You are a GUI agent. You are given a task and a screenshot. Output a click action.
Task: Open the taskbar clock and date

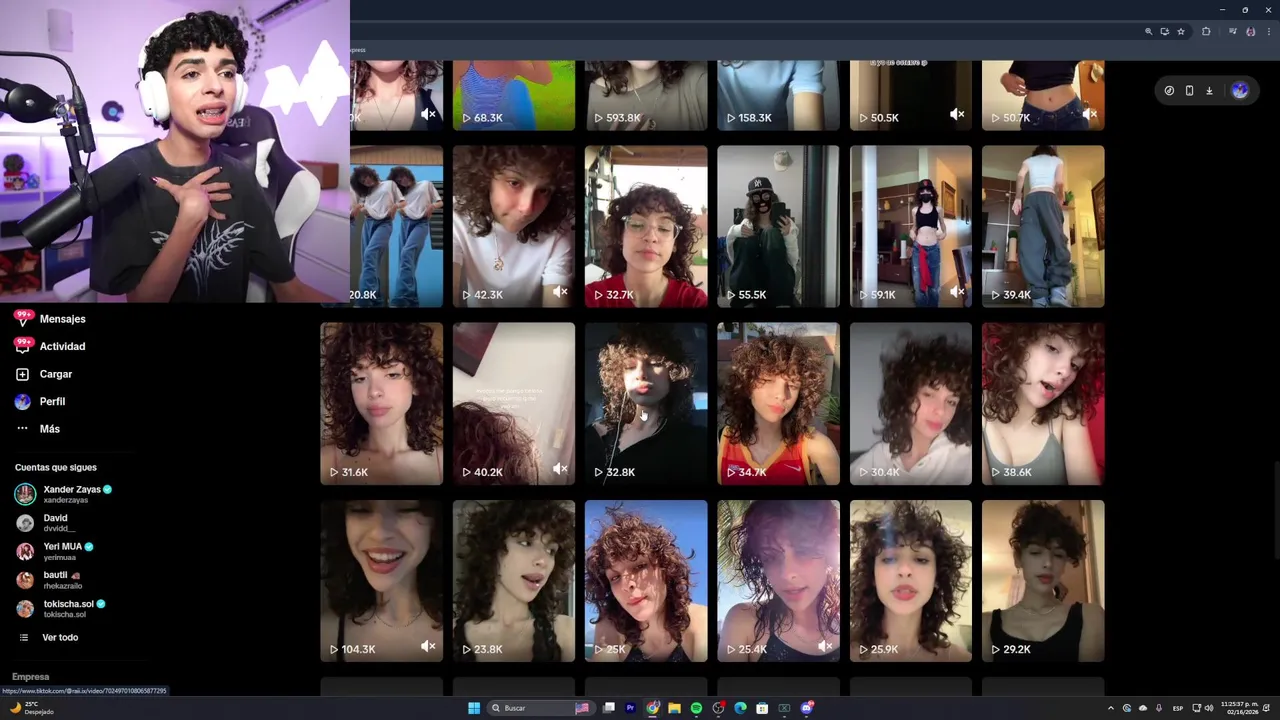1240,708
